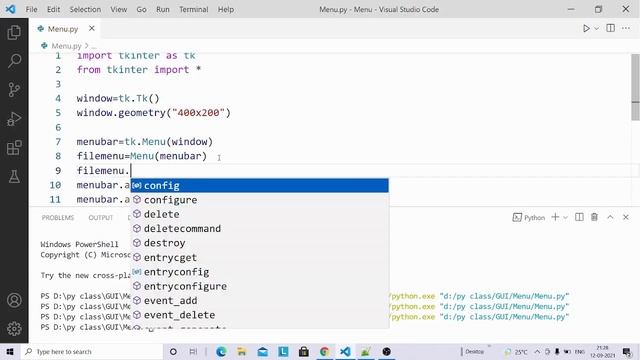Choose entryconfig from the suggestion list
This screenshot has height=360, width=640.
pos(260,272)
